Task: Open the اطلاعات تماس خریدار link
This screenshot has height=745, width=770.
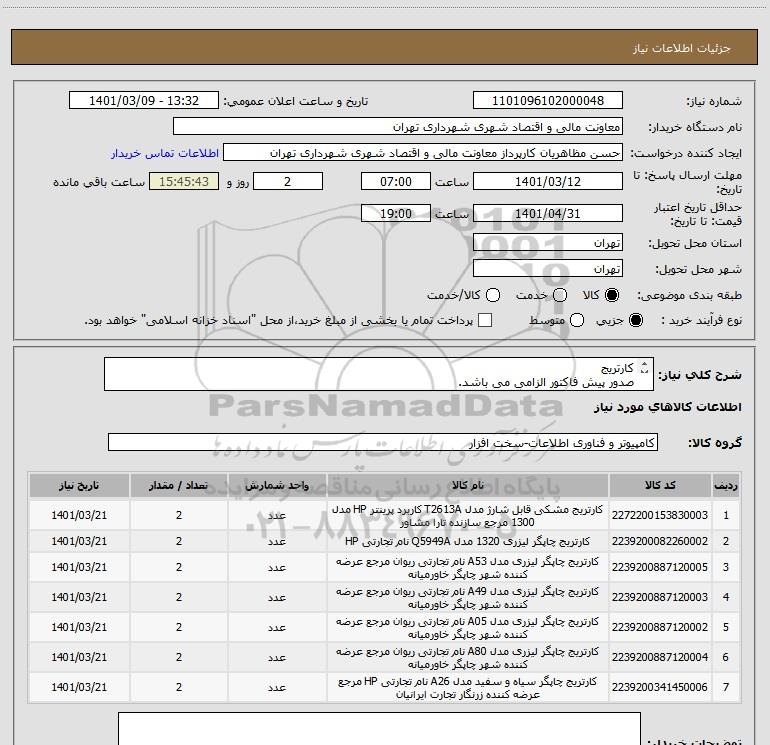Action: click(165, 153)
